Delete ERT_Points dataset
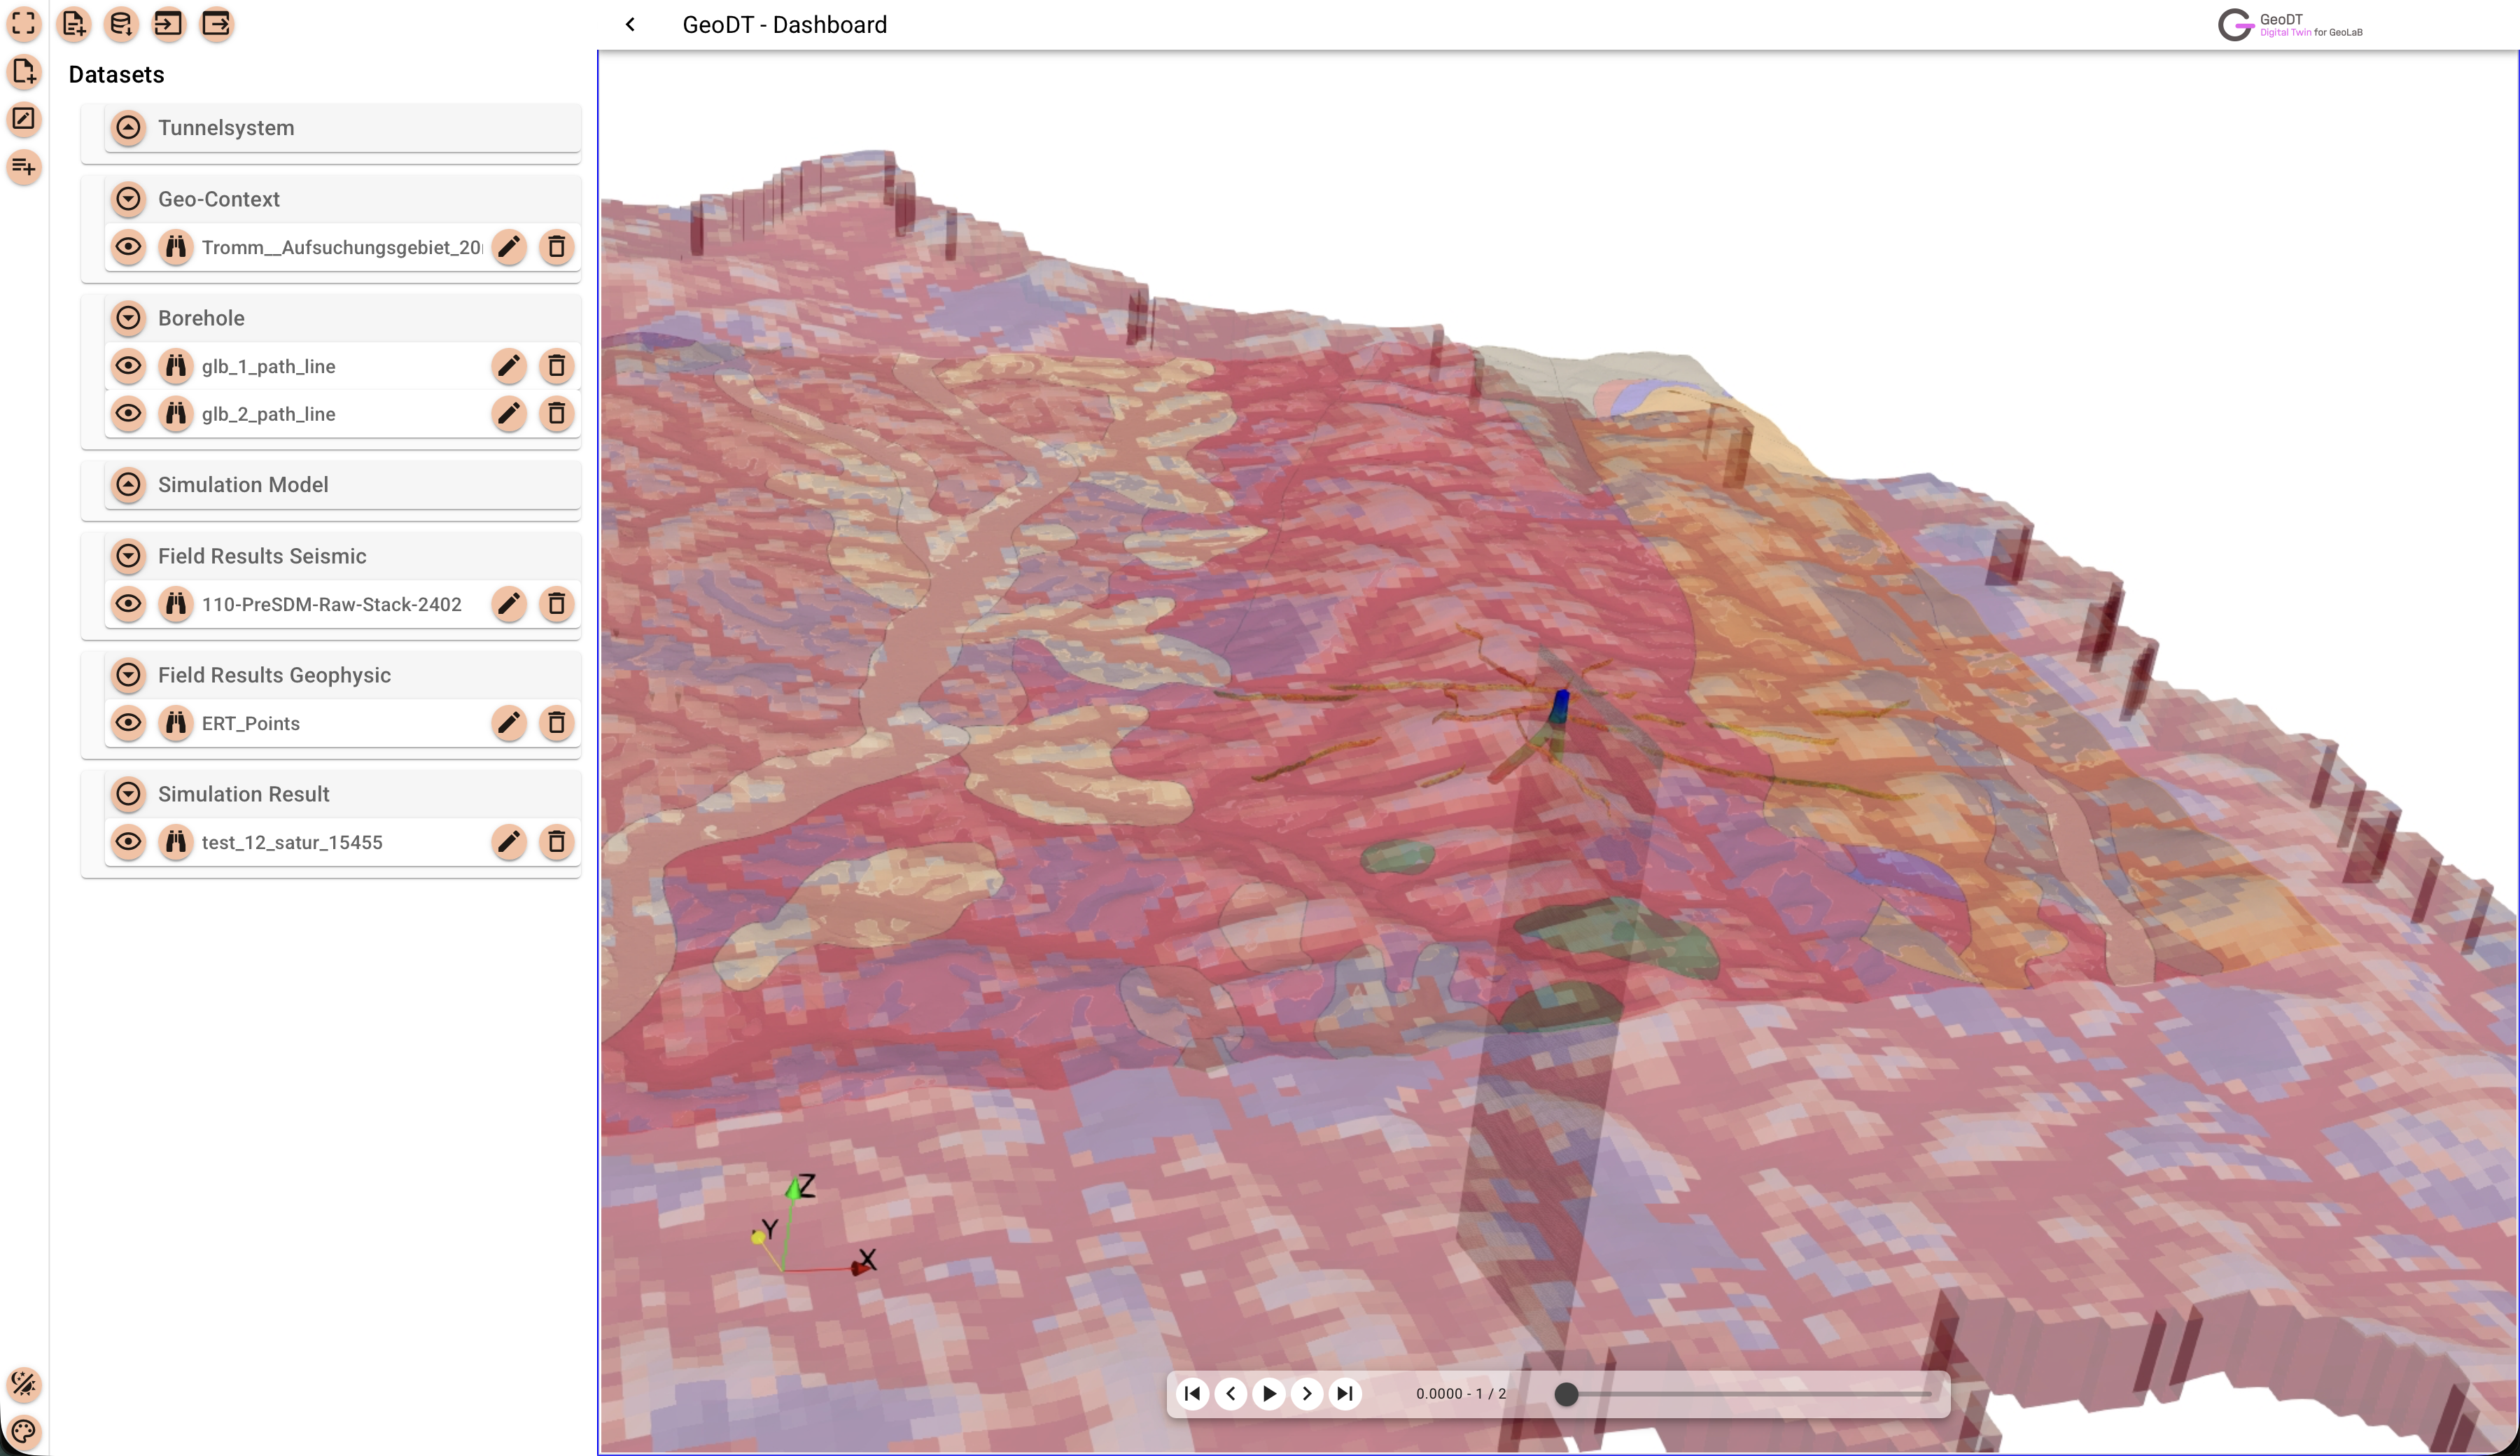Screen dimensions: 2520x1456 coord(557,723)
